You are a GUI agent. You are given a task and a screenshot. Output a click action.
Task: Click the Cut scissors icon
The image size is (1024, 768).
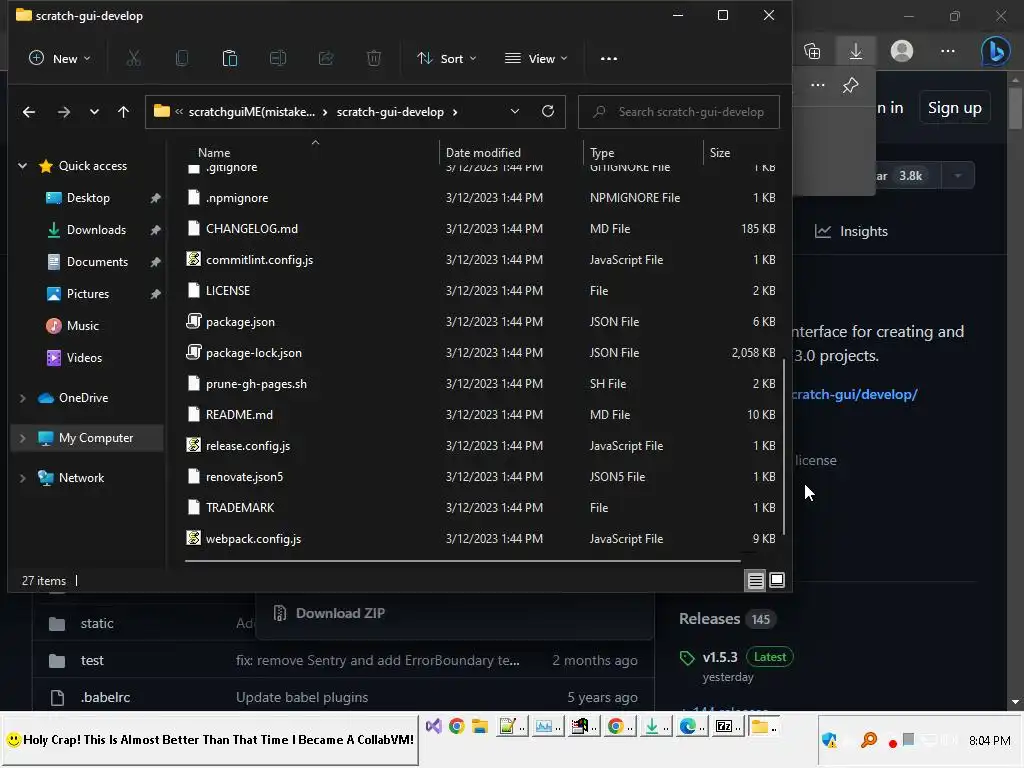tap(133, 59)
